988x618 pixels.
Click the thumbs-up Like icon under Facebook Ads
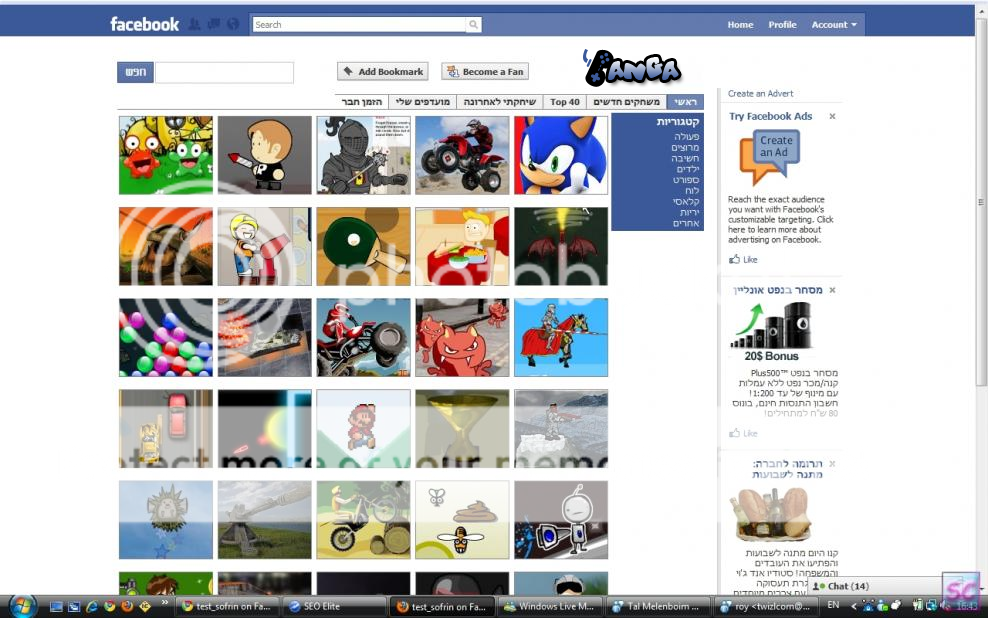coord(734,259)
